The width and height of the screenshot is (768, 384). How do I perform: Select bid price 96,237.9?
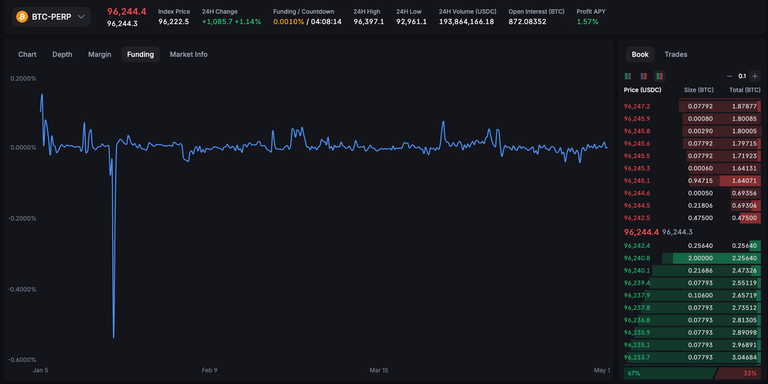coord(637,295)
